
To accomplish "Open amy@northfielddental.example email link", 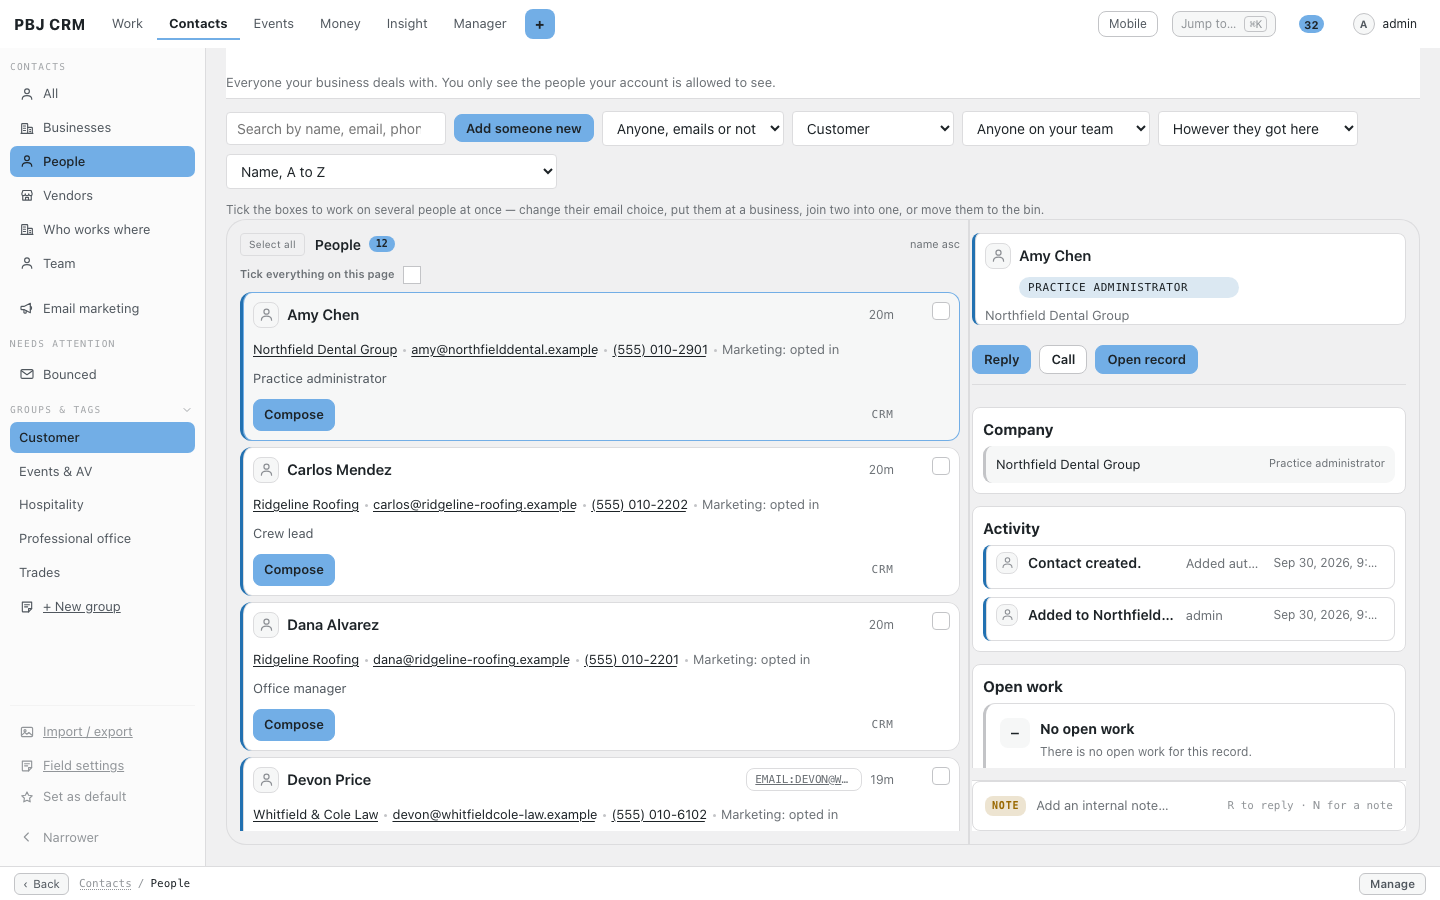I will click(504, 350).
